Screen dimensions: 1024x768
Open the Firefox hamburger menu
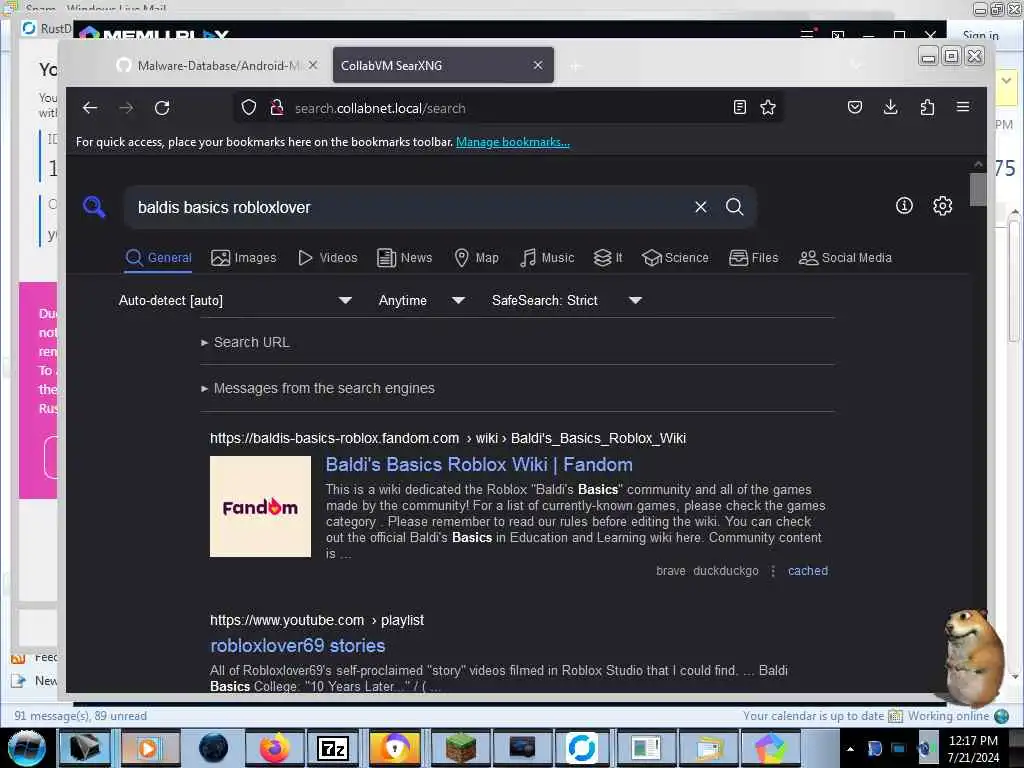963,107
